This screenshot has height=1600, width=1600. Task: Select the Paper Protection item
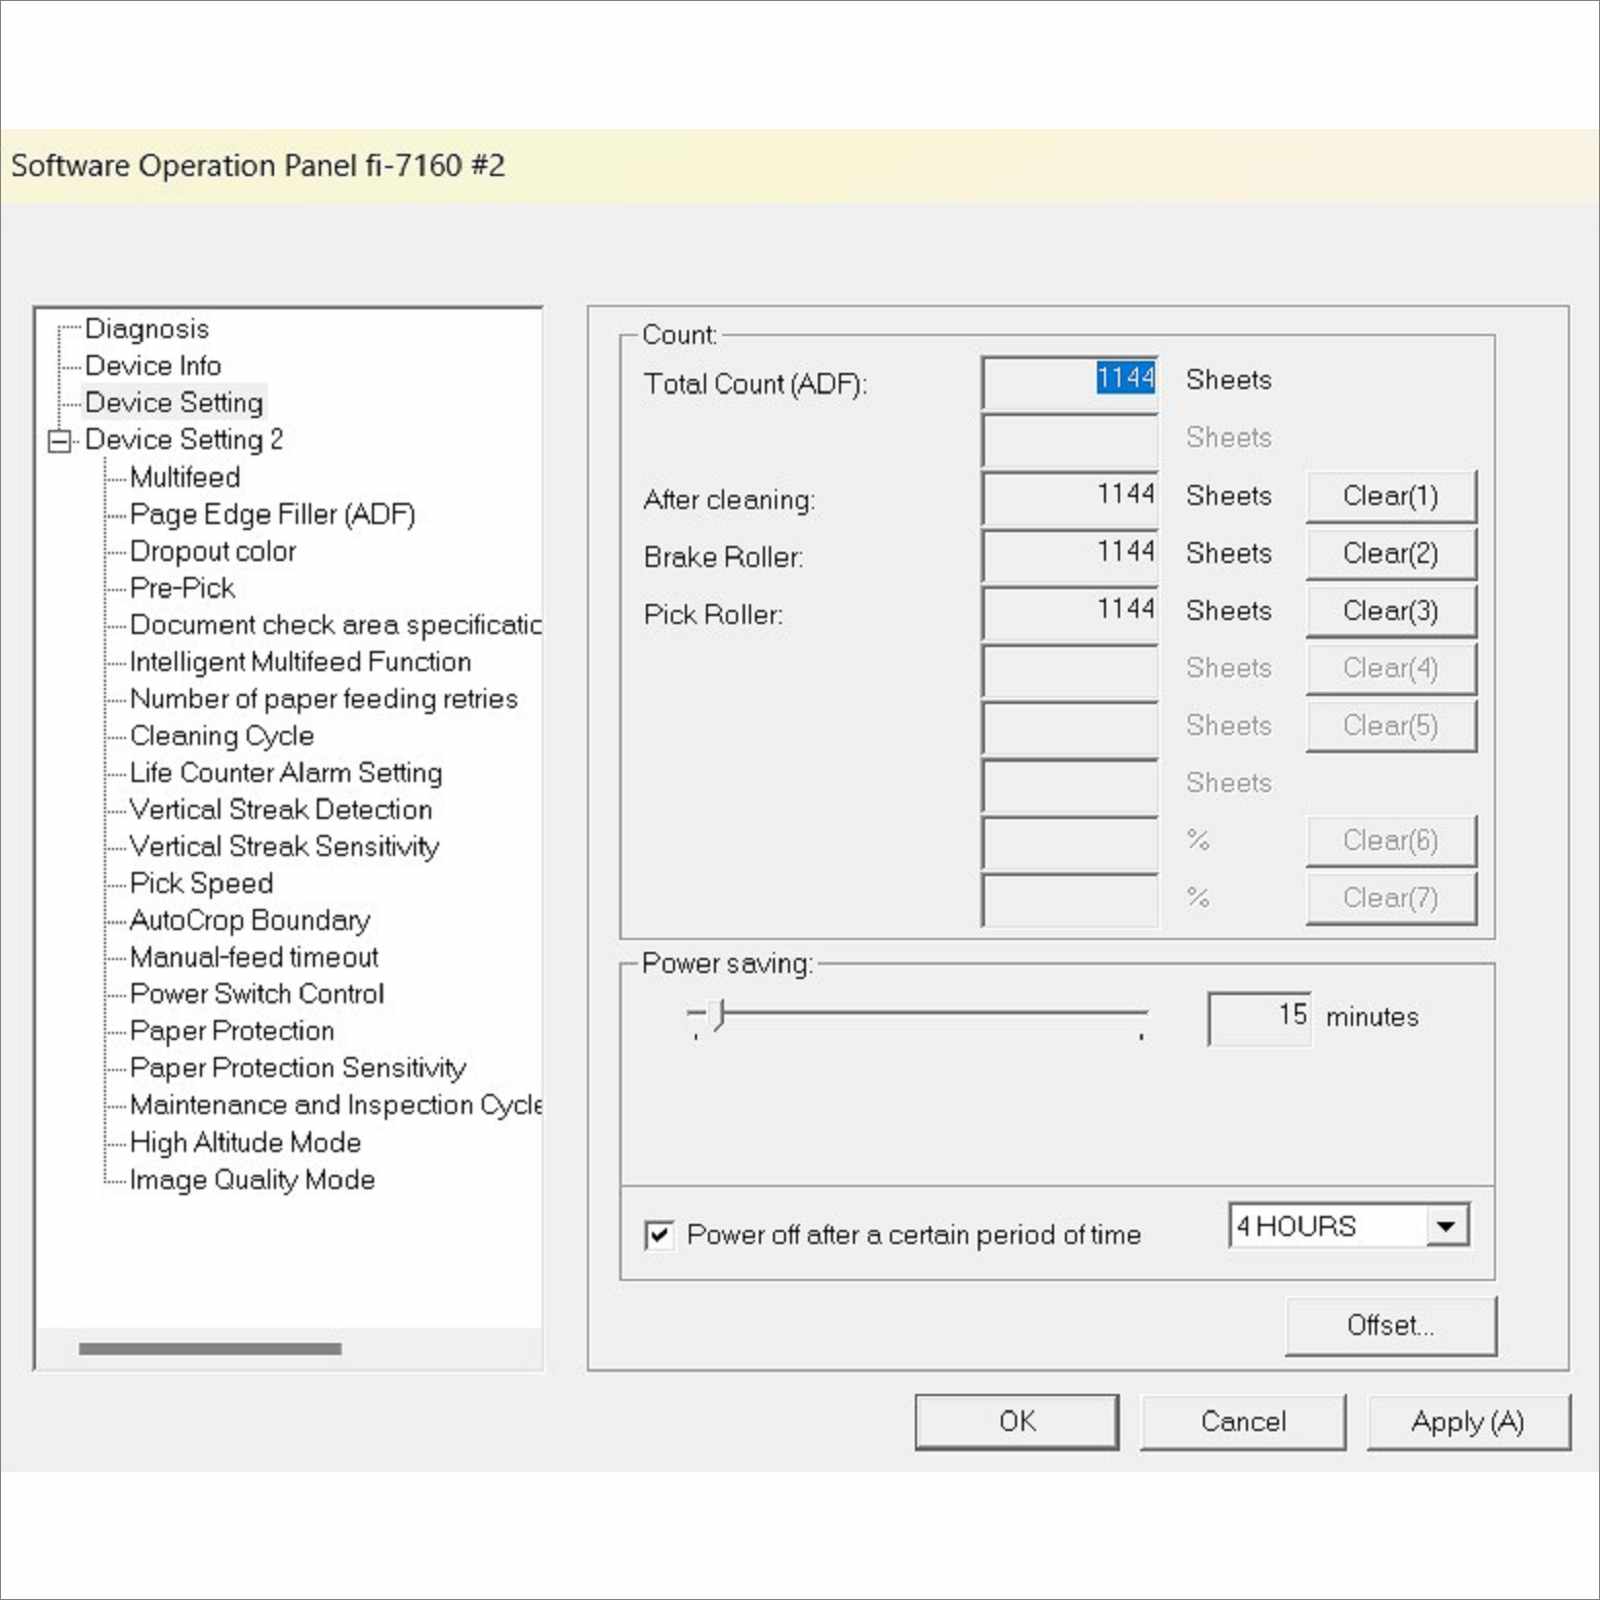coord(232,1031)
